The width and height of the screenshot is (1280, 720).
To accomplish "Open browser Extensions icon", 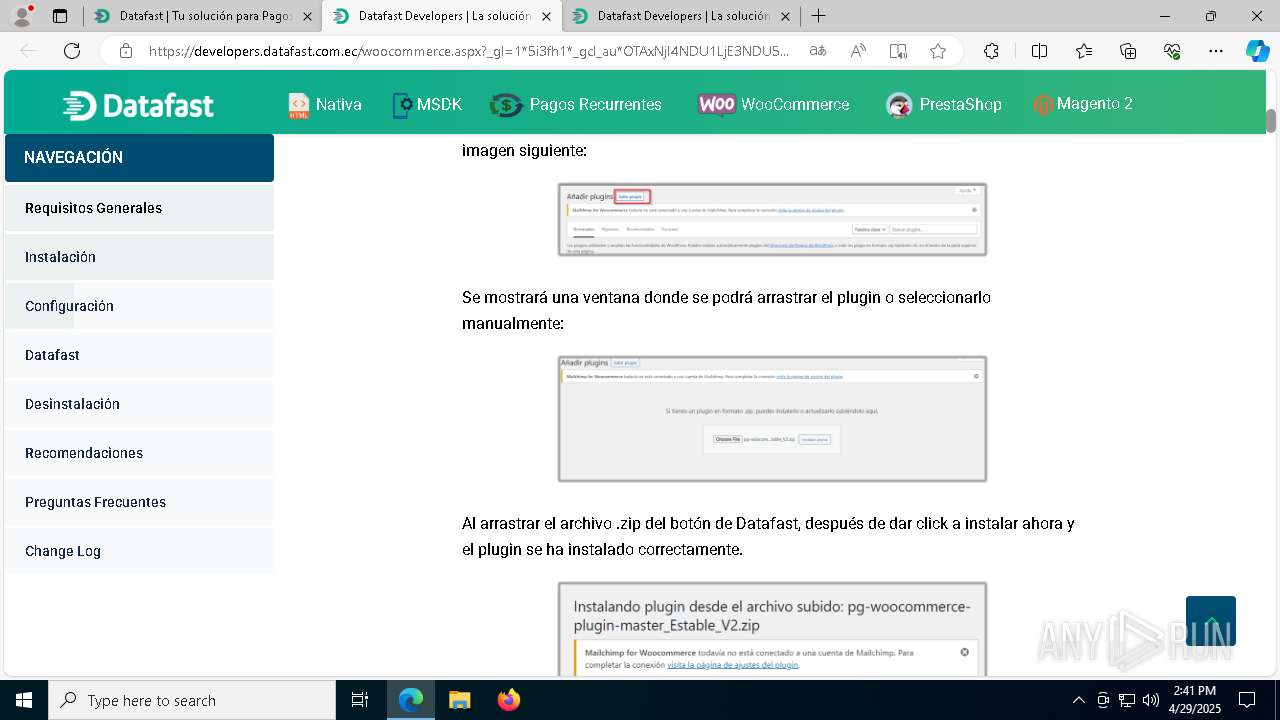I will pyautogui.click(x=991, y=51).
